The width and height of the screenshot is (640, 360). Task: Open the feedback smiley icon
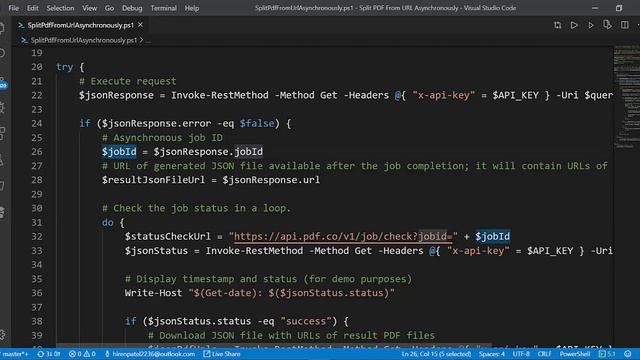point(628,354)
